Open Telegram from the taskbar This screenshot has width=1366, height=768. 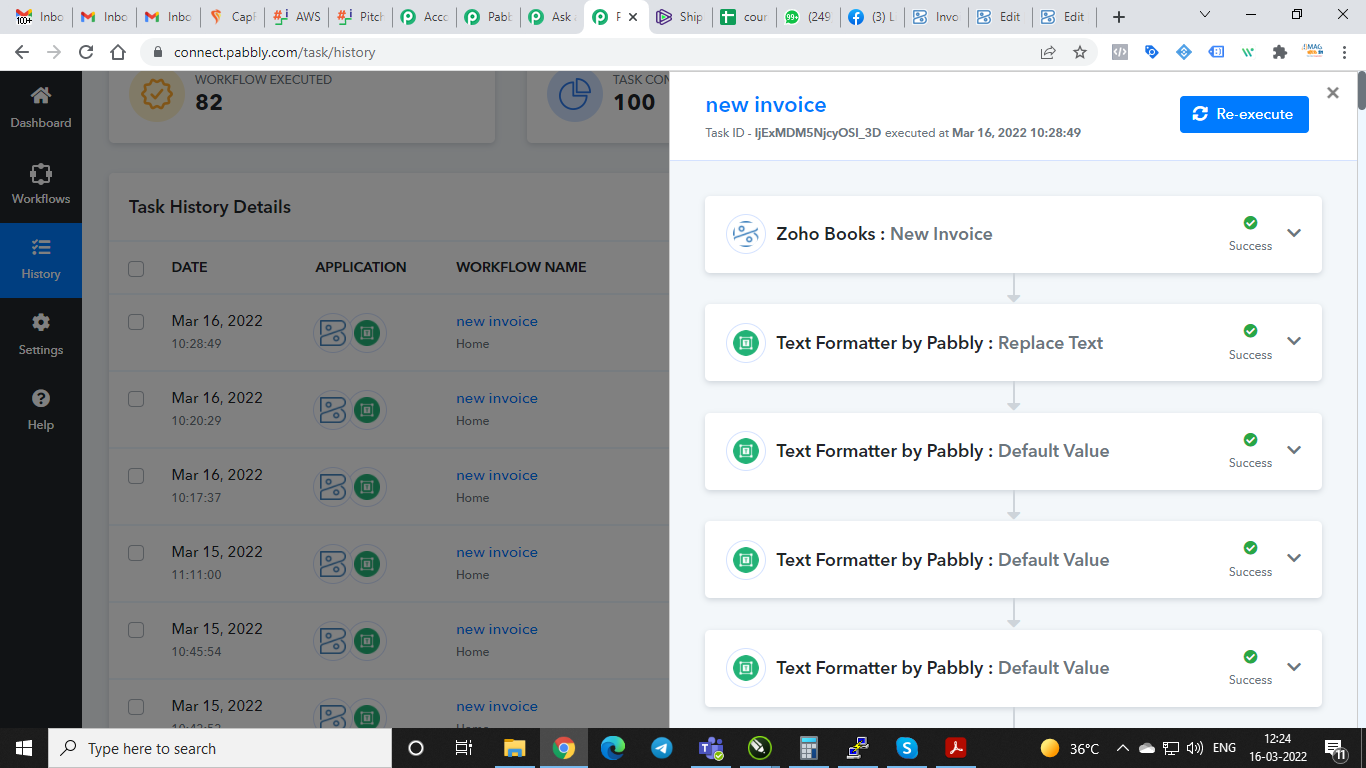pos(661,748)
